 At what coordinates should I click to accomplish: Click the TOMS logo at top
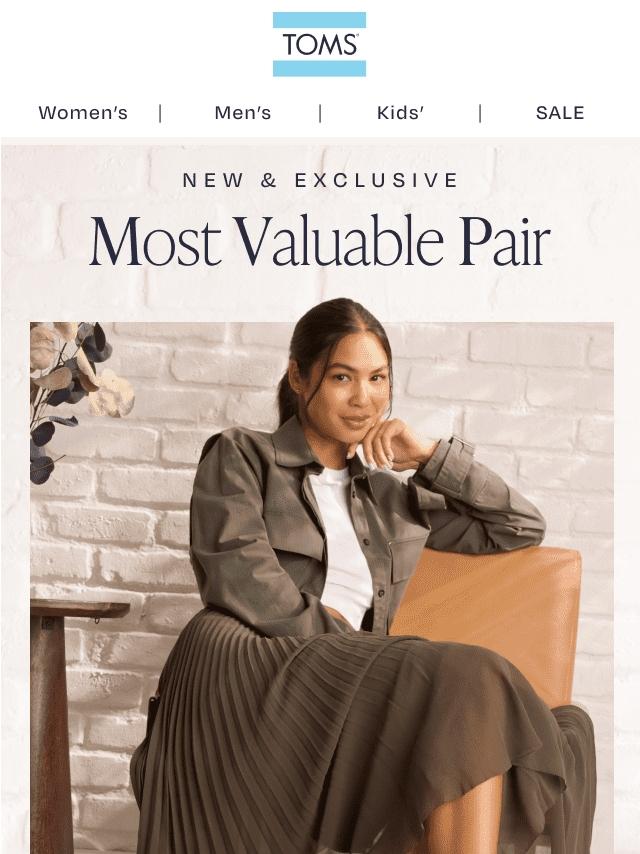point(319,44)
